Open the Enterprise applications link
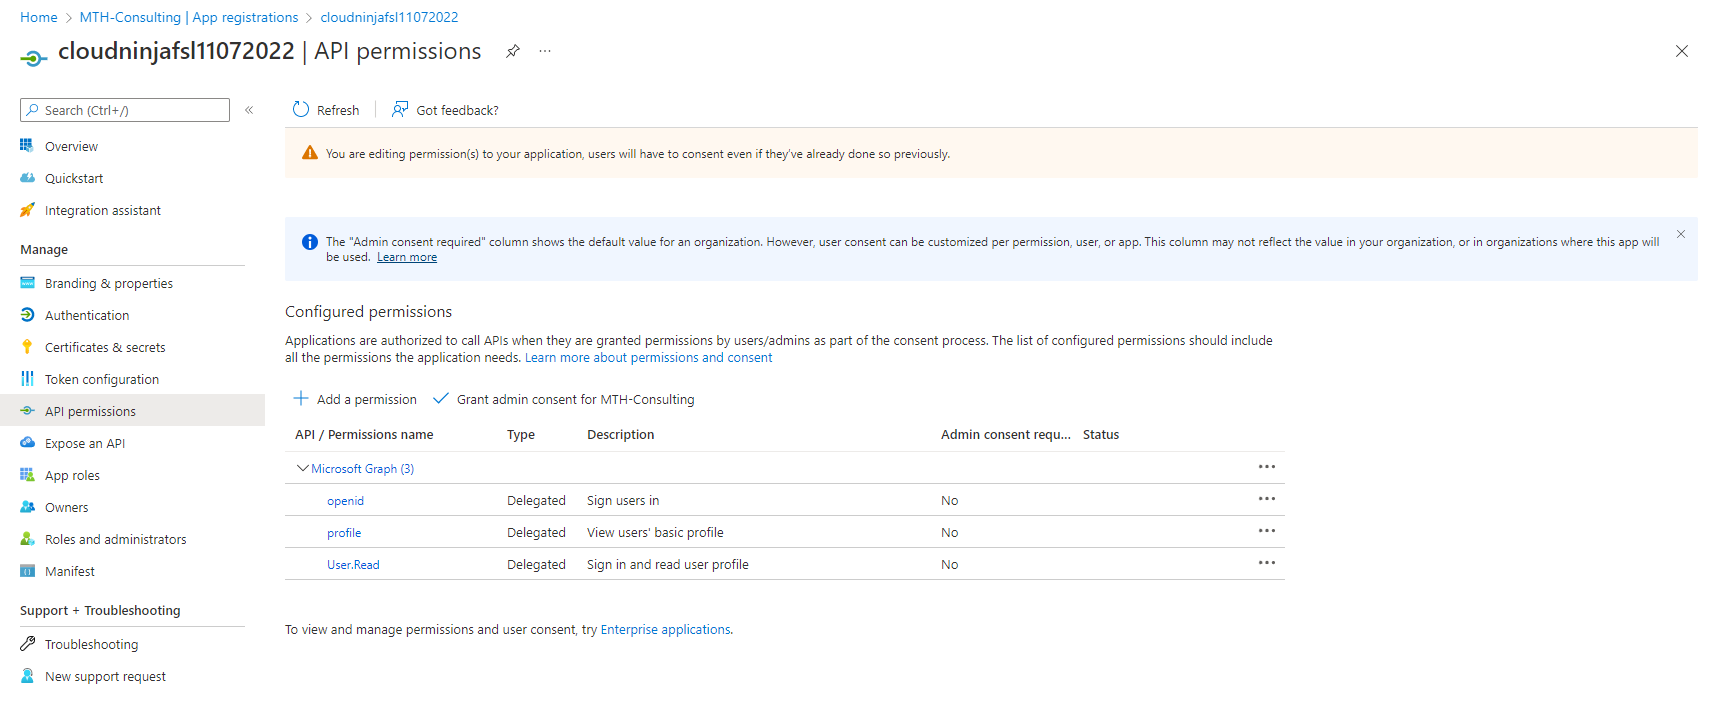Viewport: 1718px width, 705px height. 665,629
